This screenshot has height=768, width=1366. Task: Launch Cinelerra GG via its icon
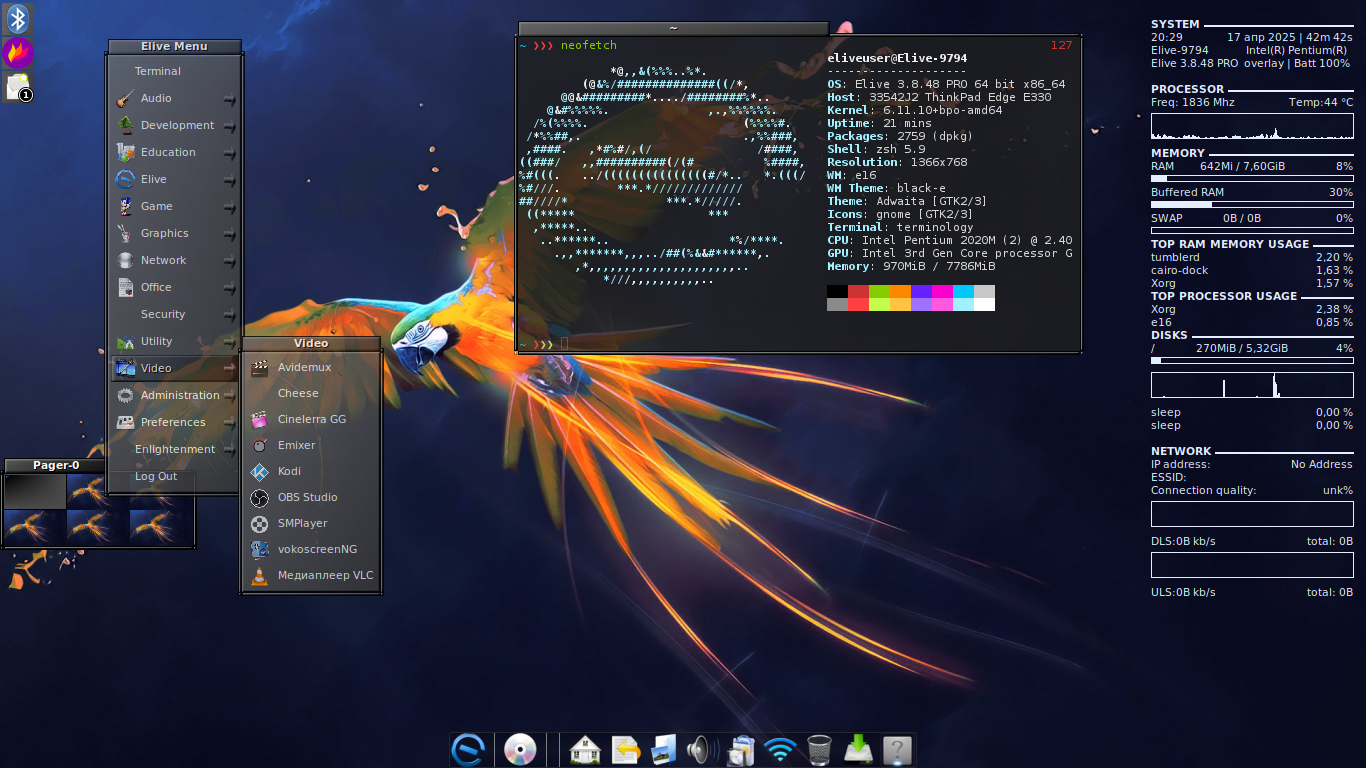click(x=259, y=419)
